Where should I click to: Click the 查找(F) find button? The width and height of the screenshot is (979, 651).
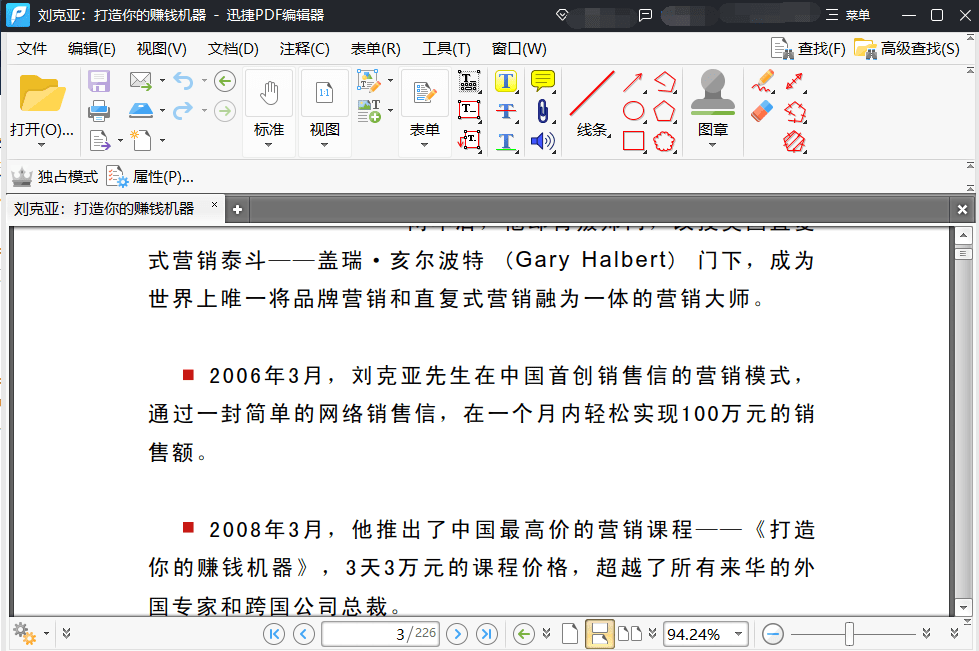pyautogui.click(x=809, y=49)
